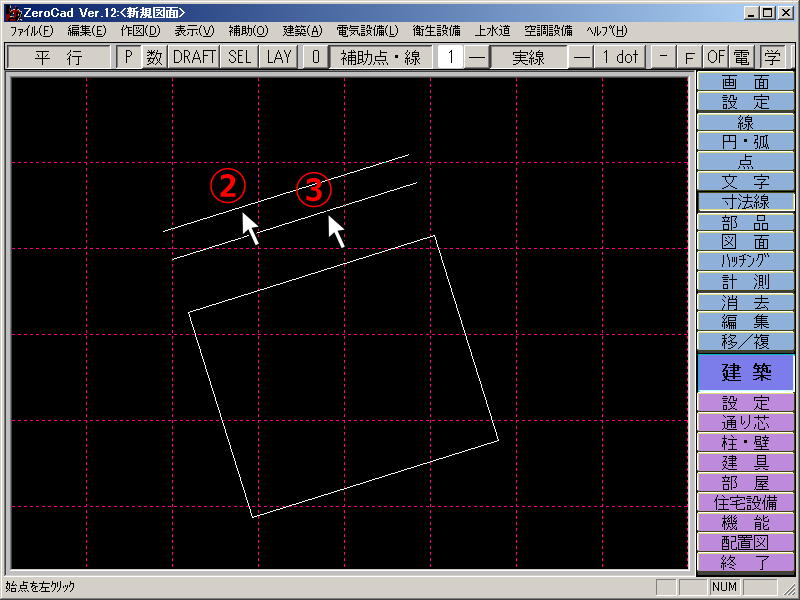
Task: Toggle the P toolbar button
Action: click(x=129, y=57)
